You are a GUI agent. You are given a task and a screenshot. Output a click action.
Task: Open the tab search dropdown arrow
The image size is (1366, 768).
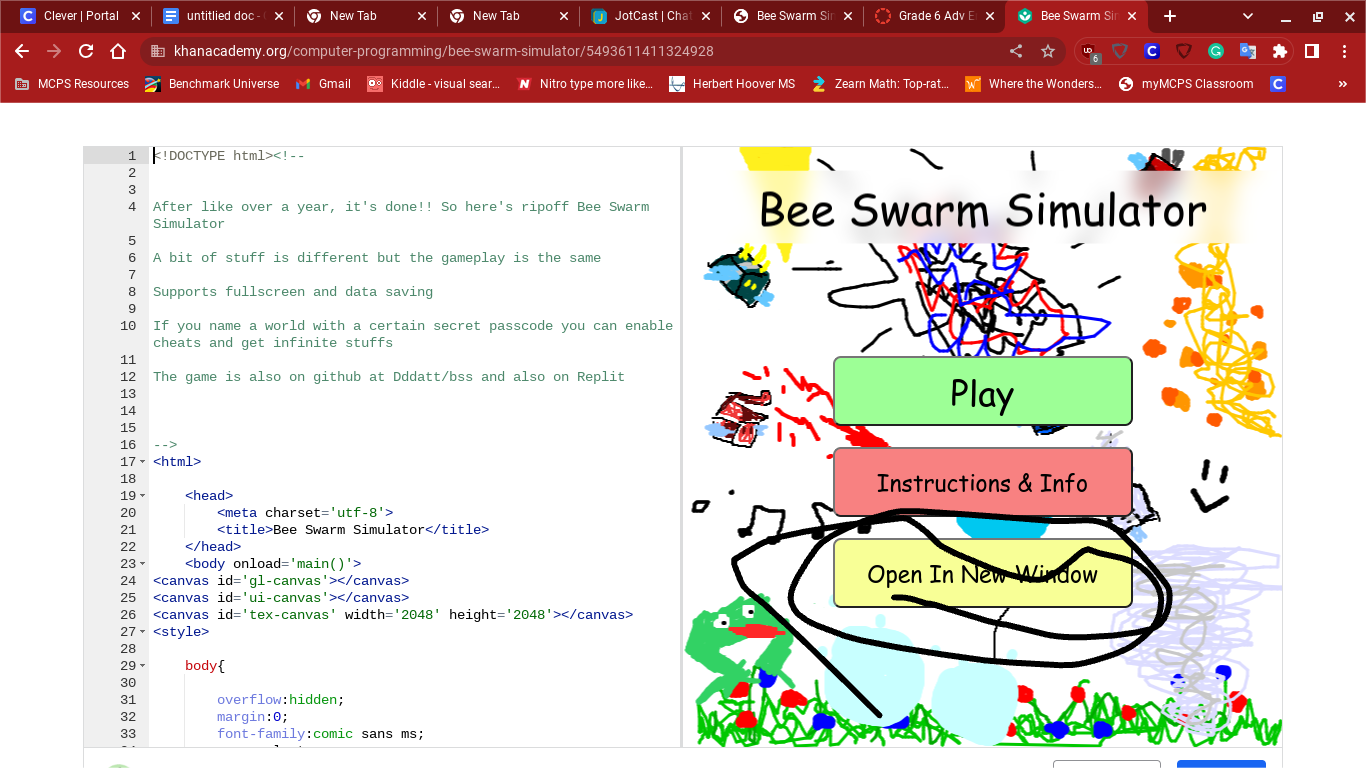tap(1248, 16)
